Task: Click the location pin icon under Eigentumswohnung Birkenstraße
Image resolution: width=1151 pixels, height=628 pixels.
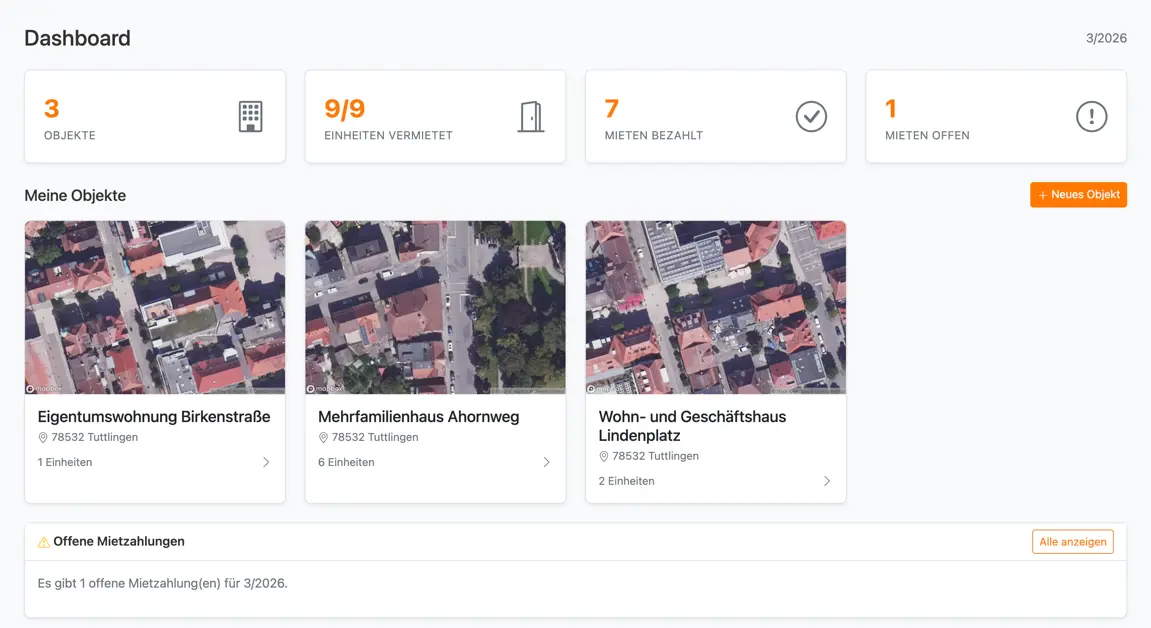Action: coord(41,437)
